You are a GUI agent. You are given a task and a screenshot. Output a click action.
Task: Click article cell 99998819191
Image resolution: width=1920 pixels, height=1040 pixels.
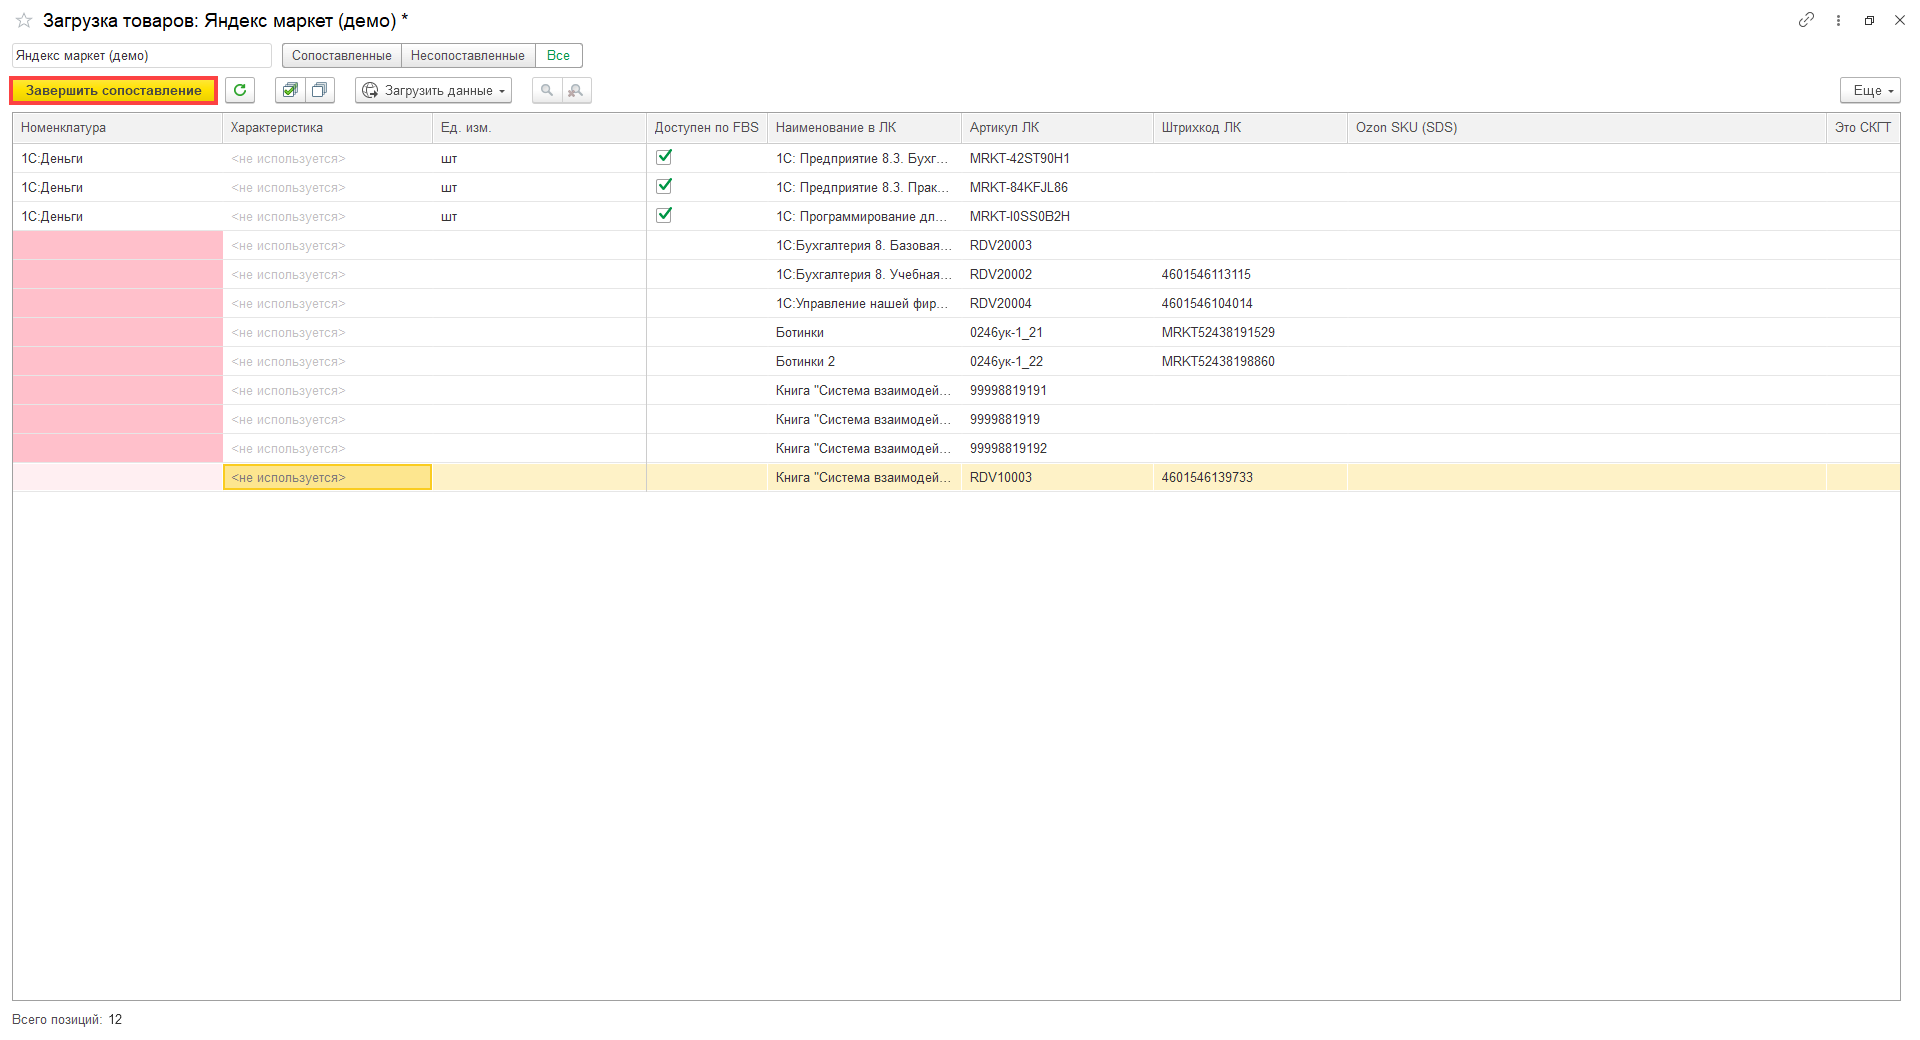coord(1057,390)
